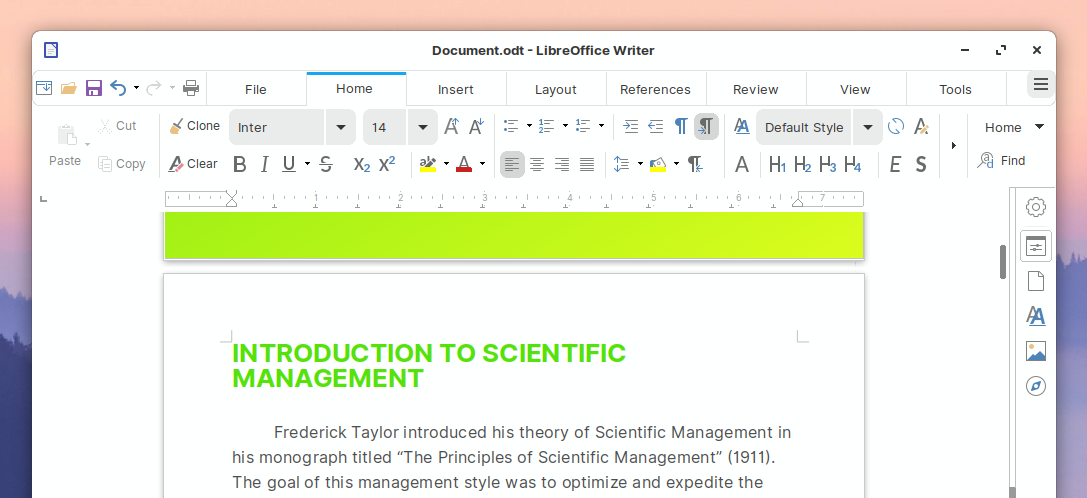Switch to the Insert tab

point(456,89)
